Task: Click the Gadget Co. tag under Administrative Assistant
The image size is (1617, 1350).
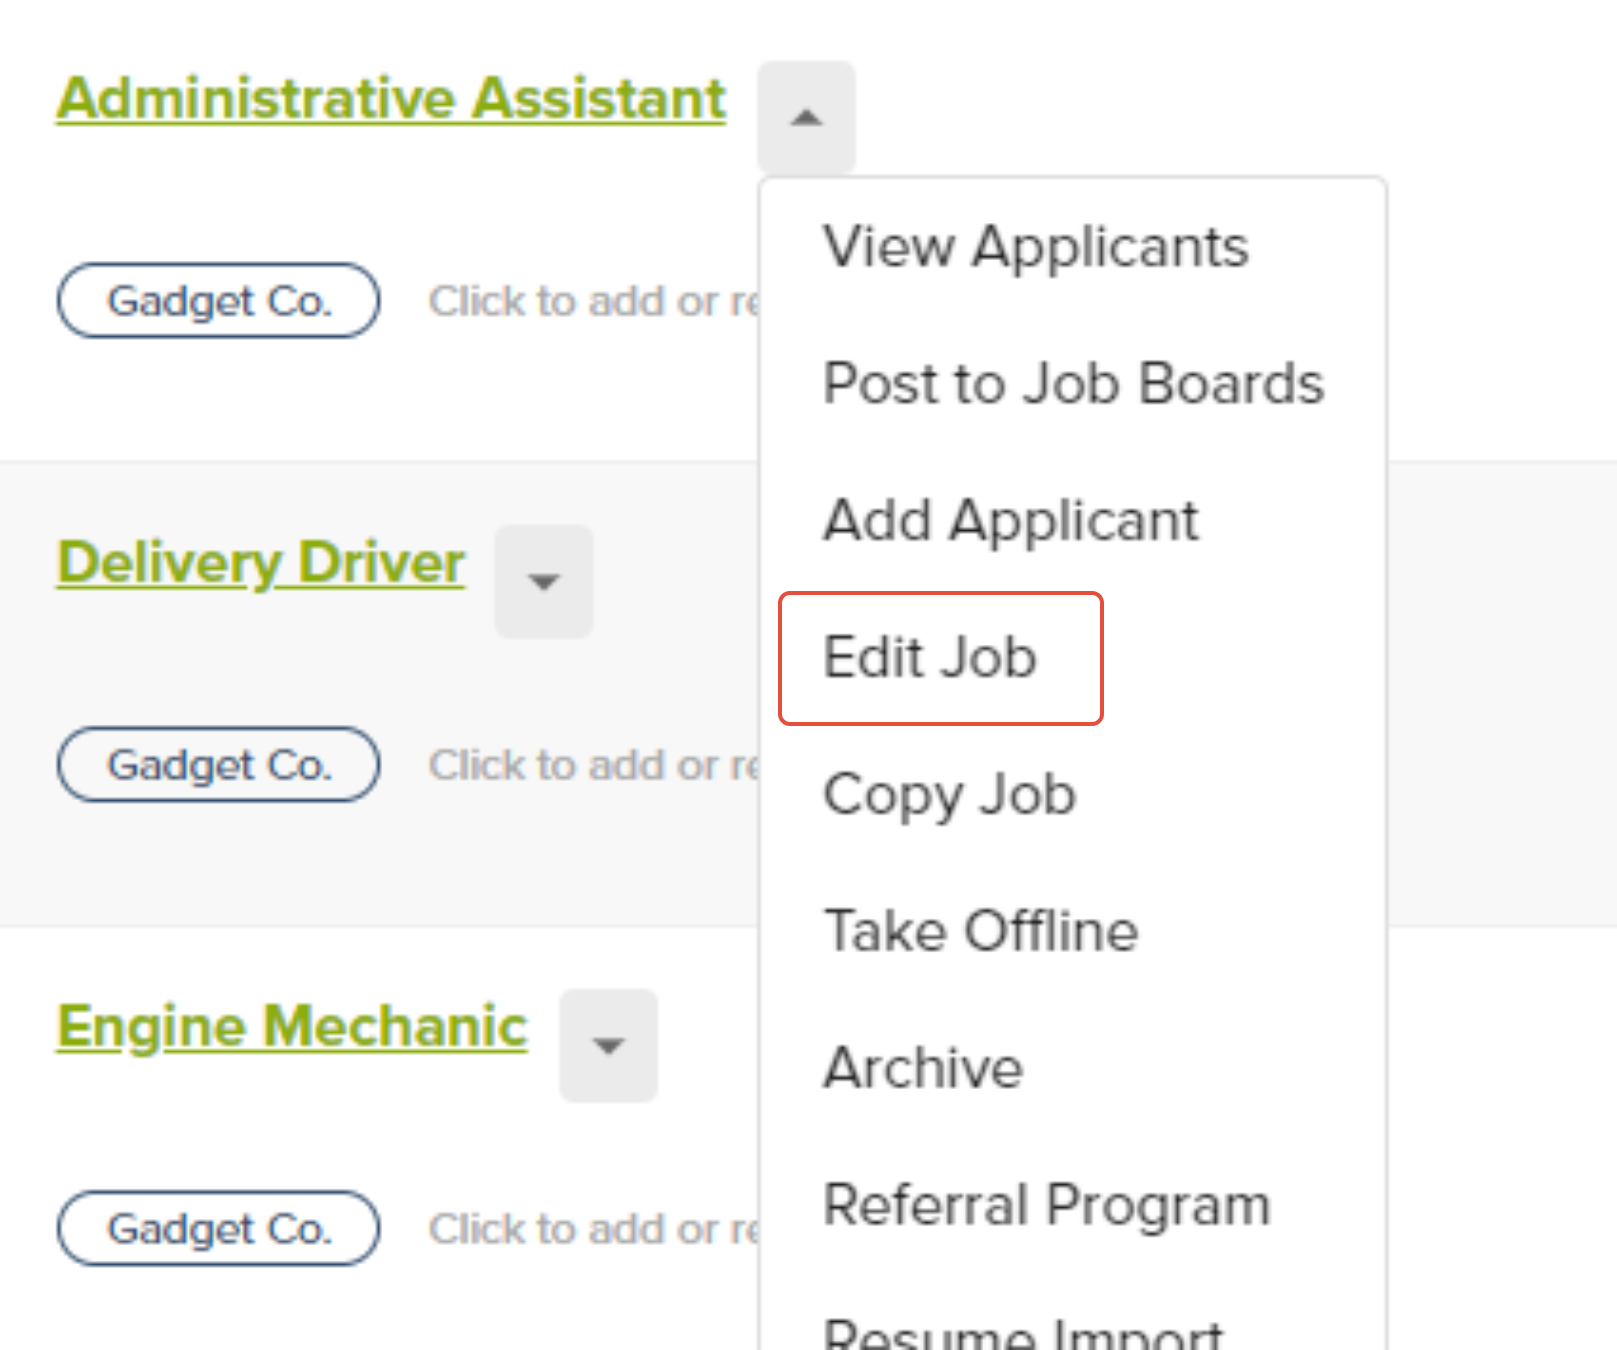Action: point(218,301)
